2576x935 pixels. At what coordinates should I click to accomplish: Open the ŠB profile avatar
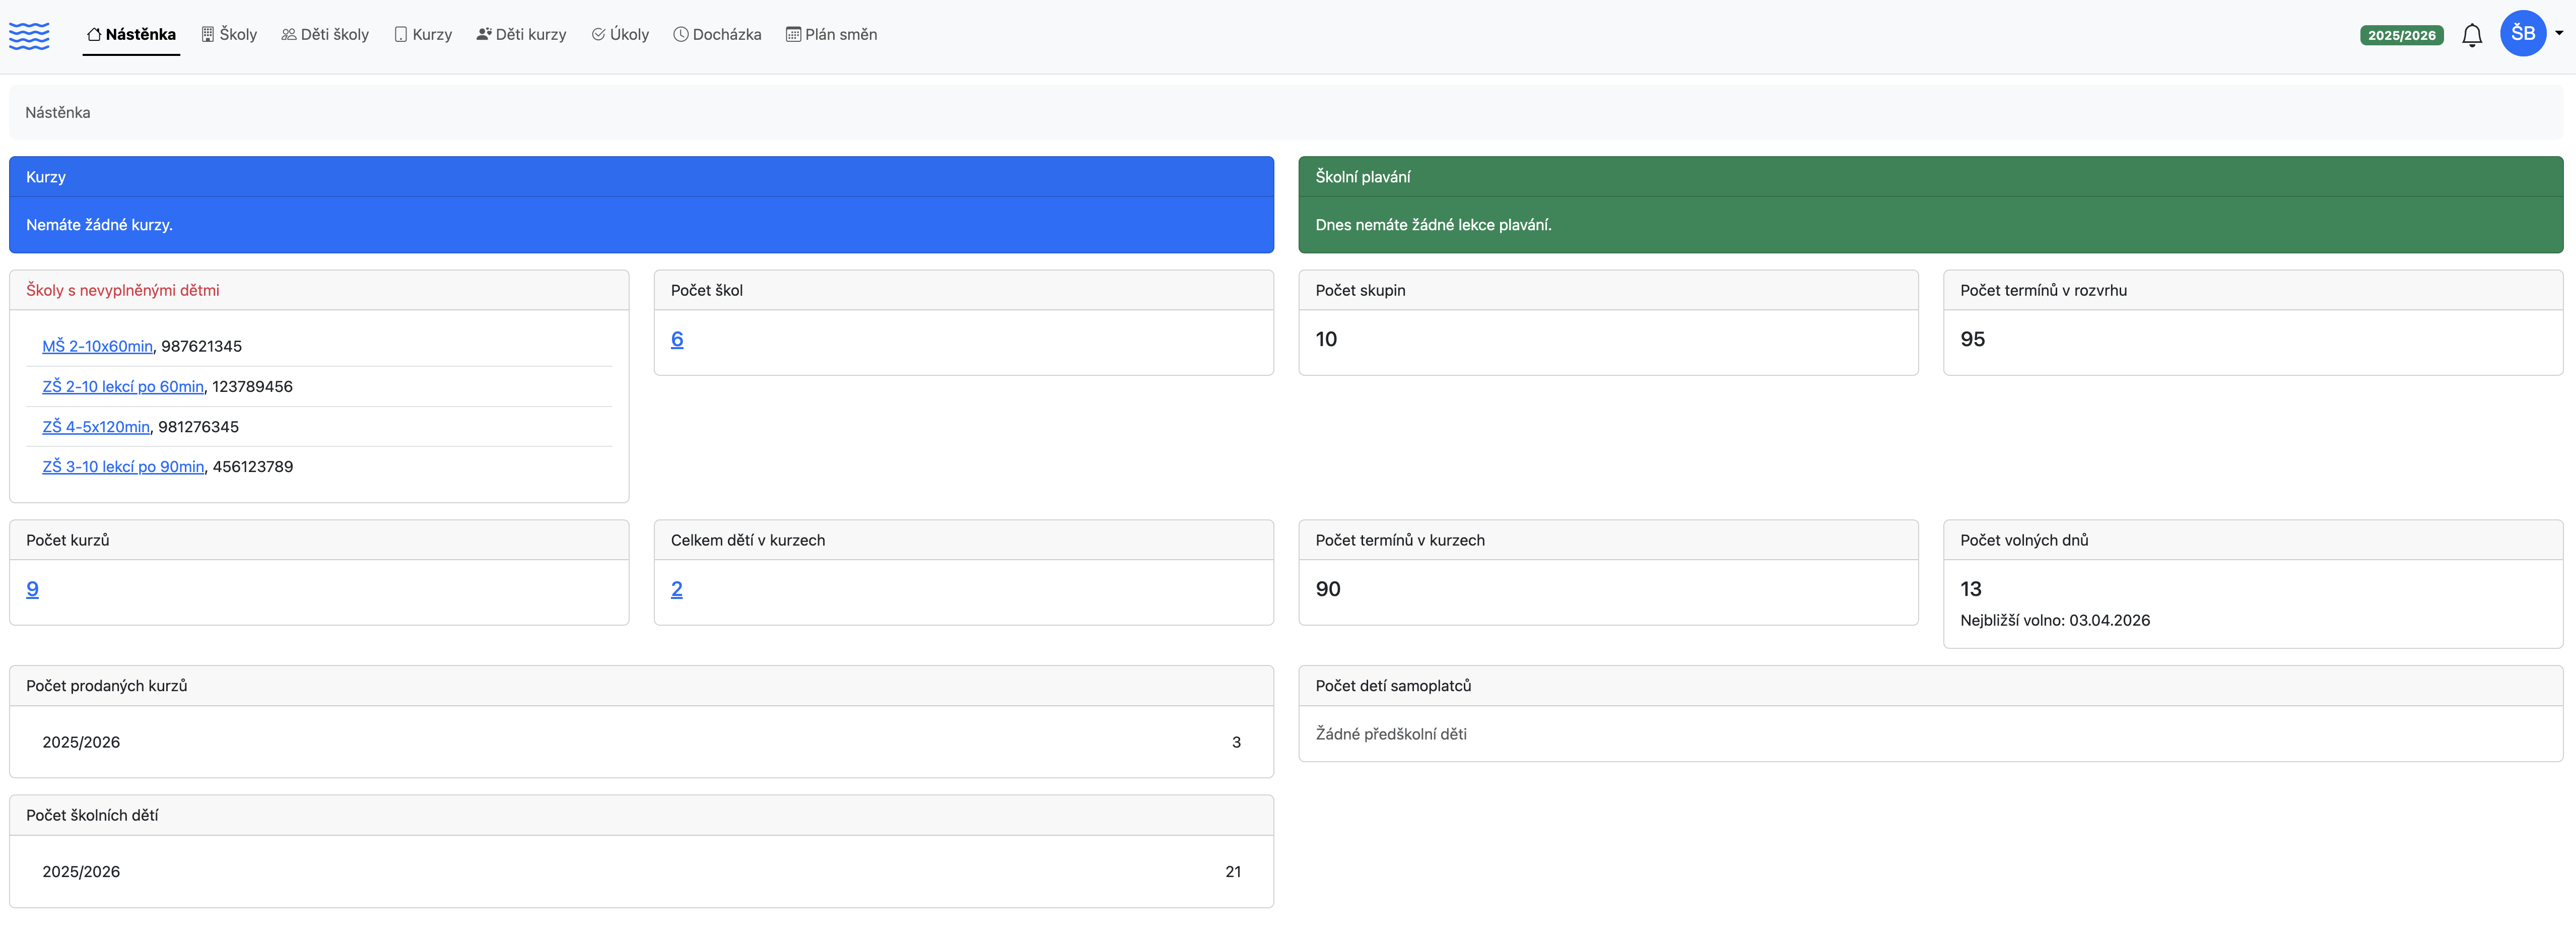[x=2524, y=33]
